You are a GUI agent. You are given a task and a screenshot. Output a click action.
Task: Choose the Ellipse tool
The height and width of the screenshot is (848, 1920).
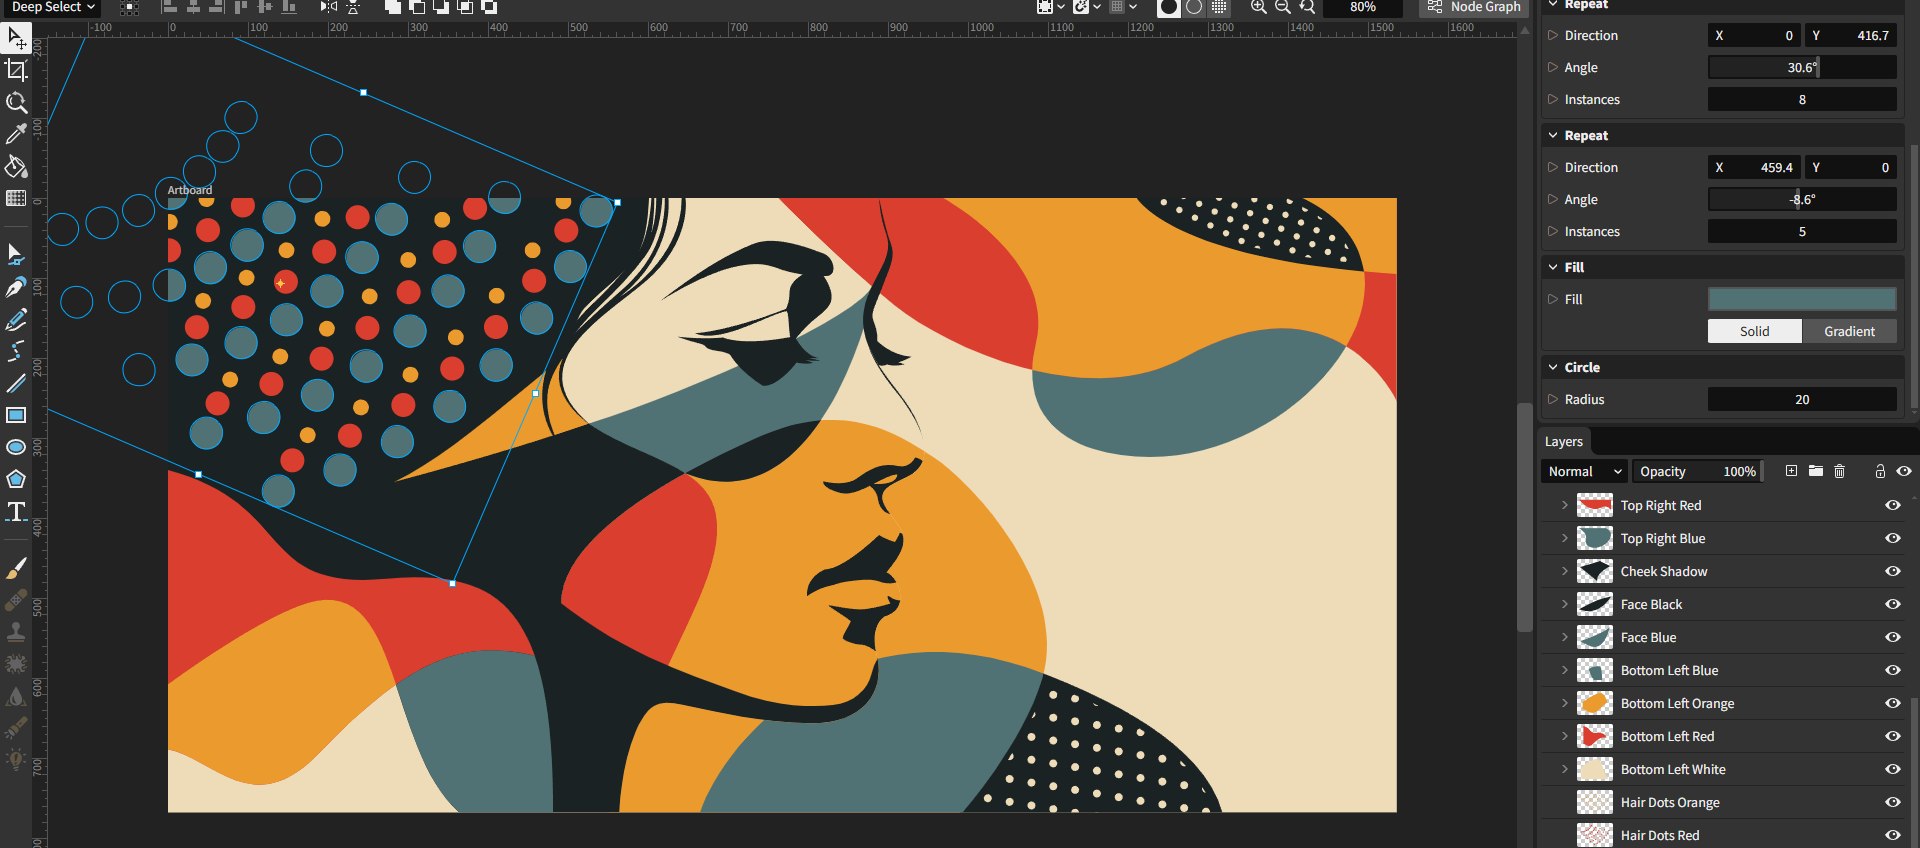coord(16,447)
